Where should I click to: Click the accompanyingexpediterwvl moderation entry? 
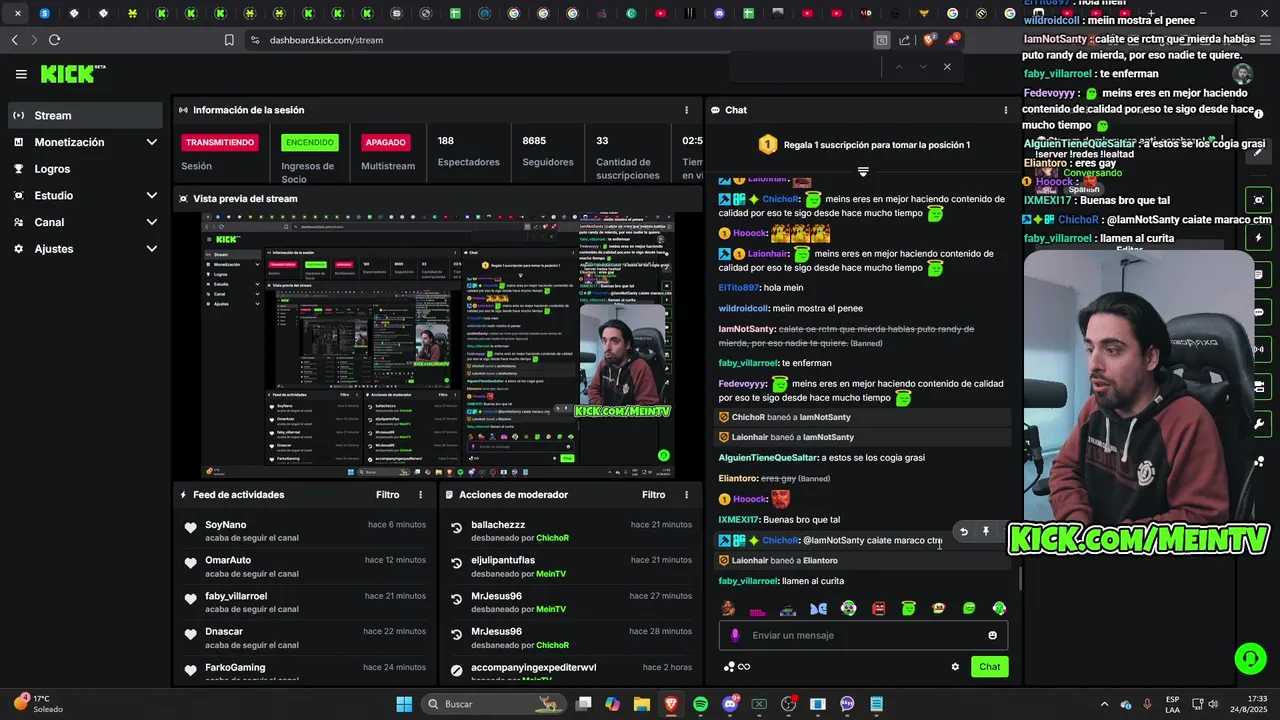coord(571,671)
